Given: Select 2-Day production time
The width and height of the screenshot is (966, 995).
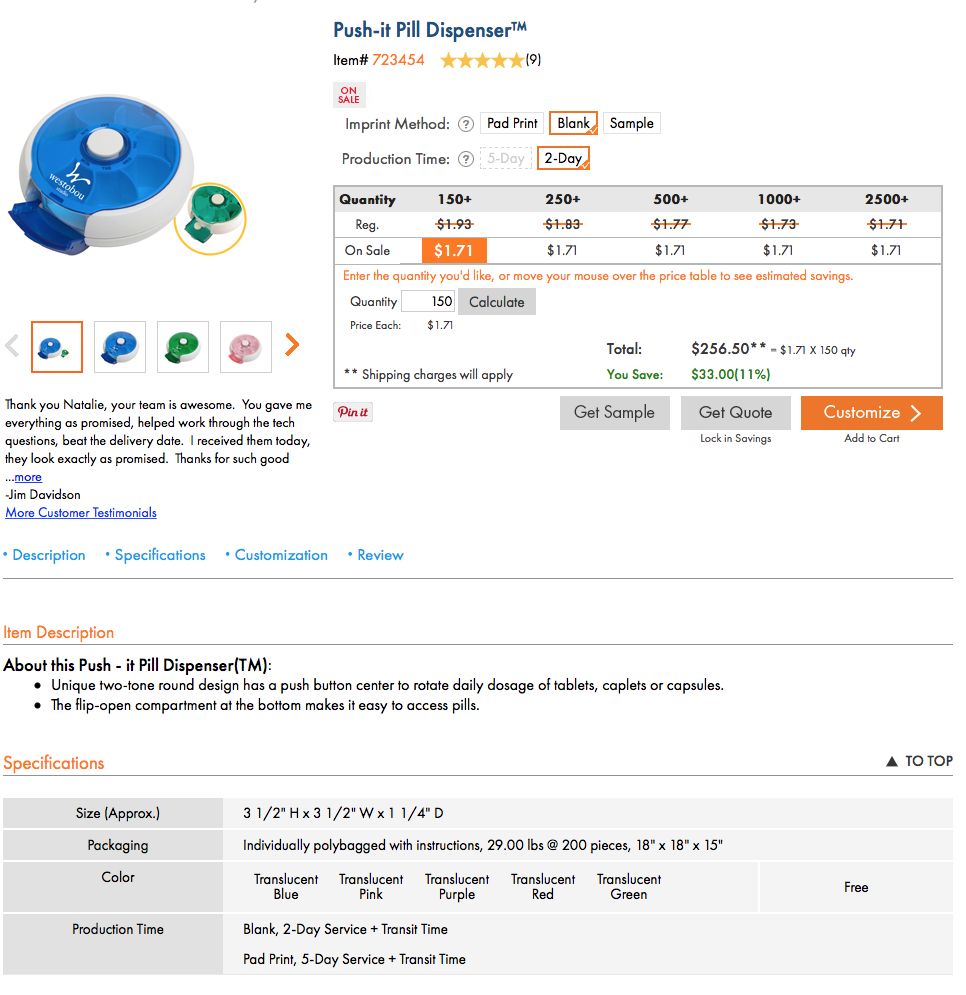Looking at the screenshot, I should click(x=564, y=158).
